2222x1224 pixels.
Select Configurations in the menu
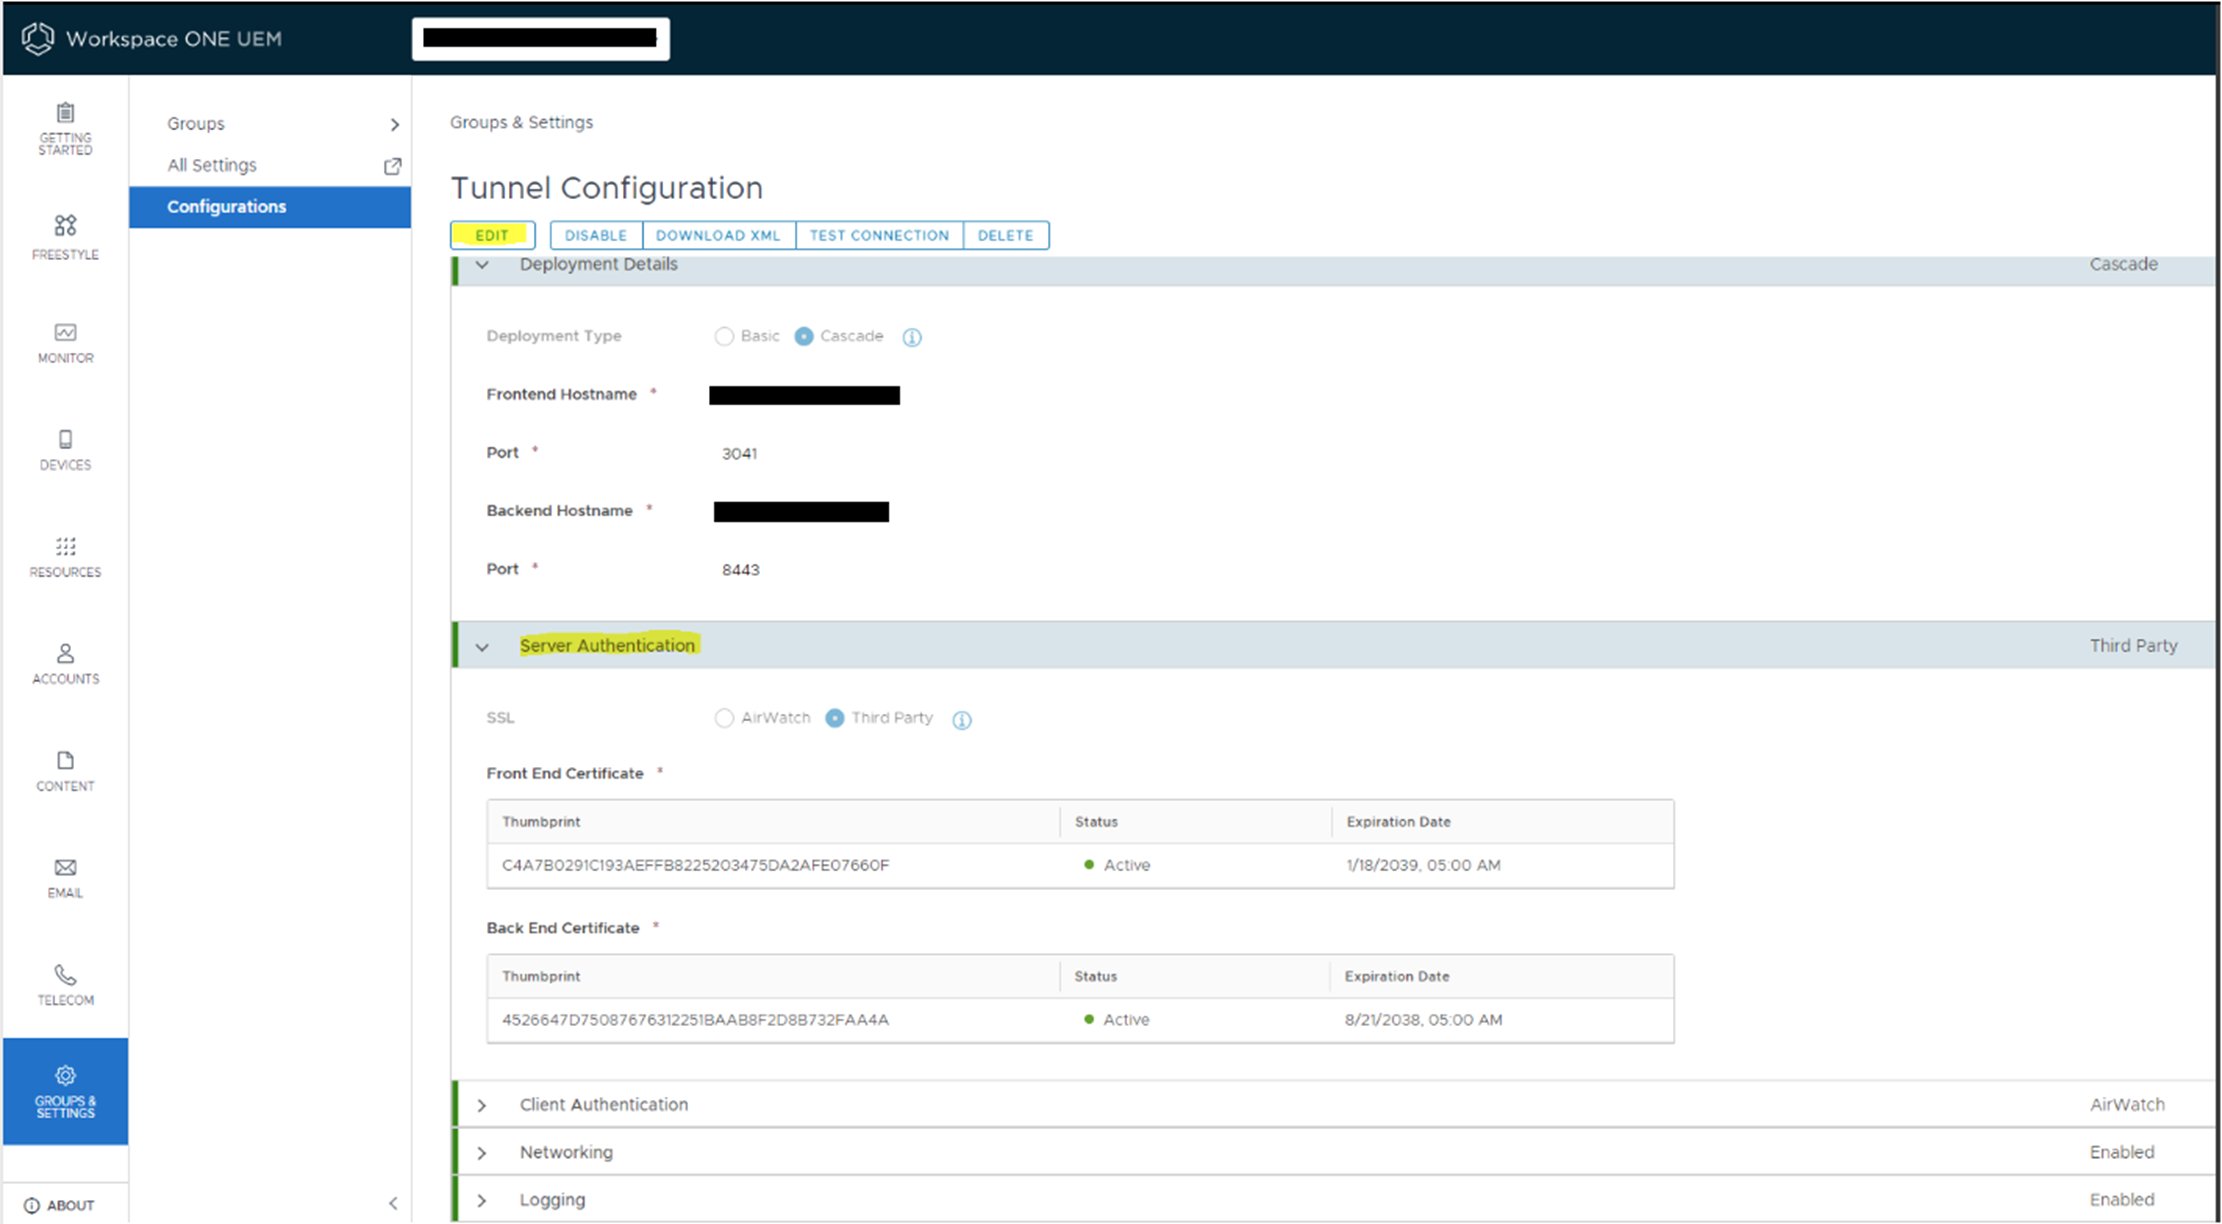click(227, 206)
